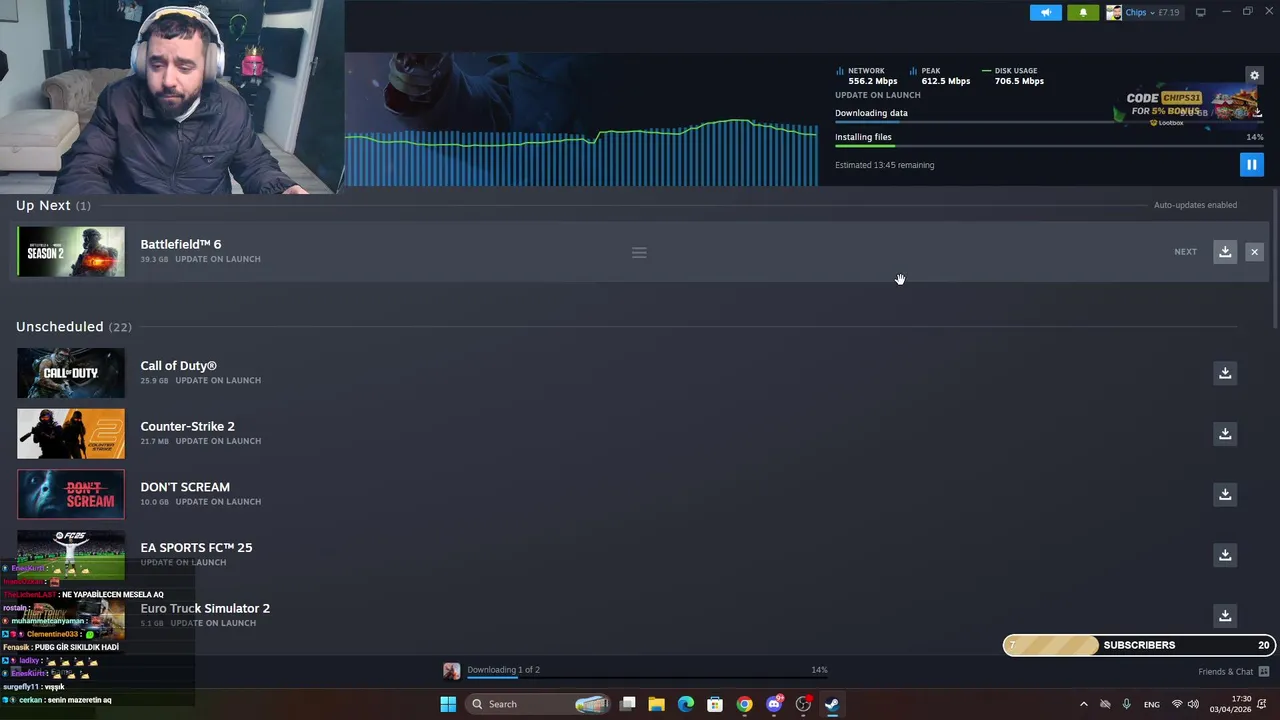The width and height of the screenshot is (1280, 720).
Task: Open the Battlefield 6 thumbnail
Action: coord(71,252)
